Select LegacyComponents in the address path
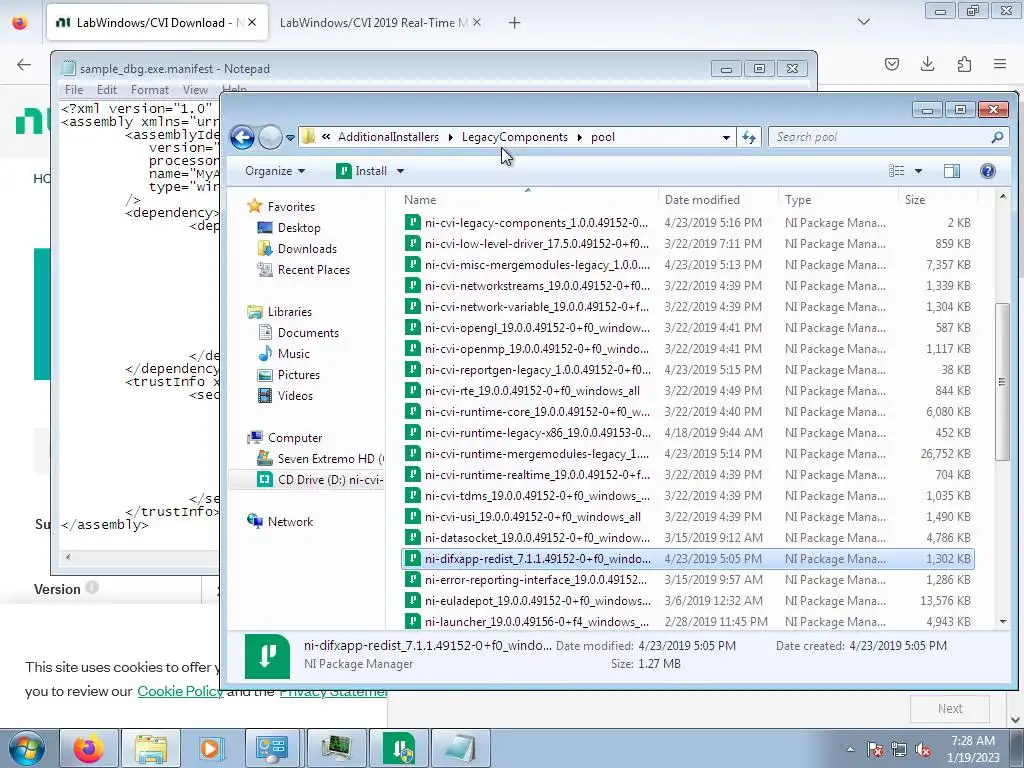The width and height of the screenshot is (1024, 768). pos(515,137)
